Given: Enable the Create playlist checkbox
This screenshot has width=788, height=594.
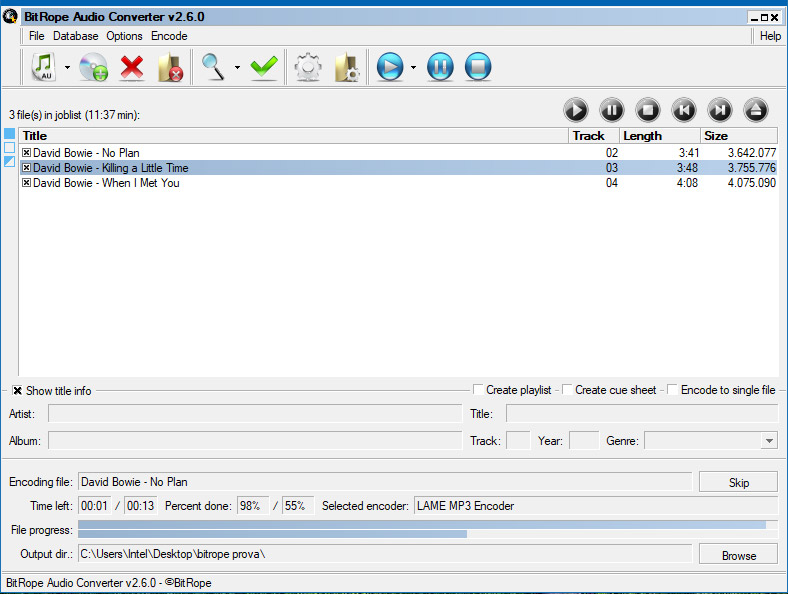Looking at the screenshot, I should [479, 390].
